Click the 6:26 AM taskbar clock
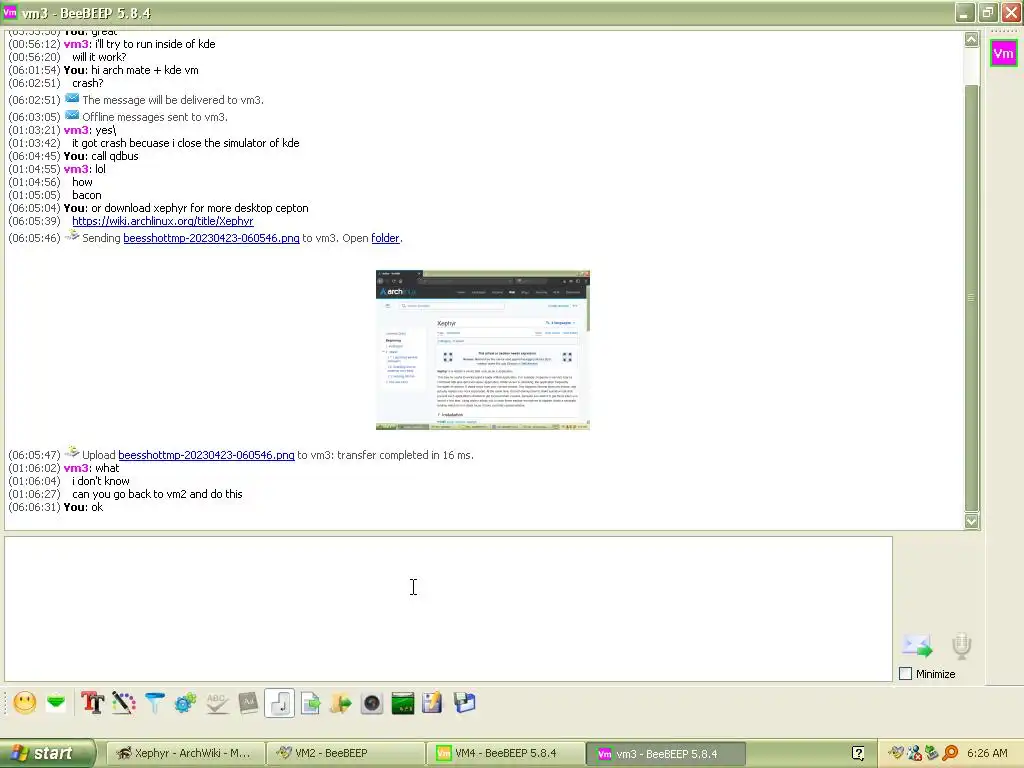Screen dimensions: 1024x768 (x=987, y=753)
